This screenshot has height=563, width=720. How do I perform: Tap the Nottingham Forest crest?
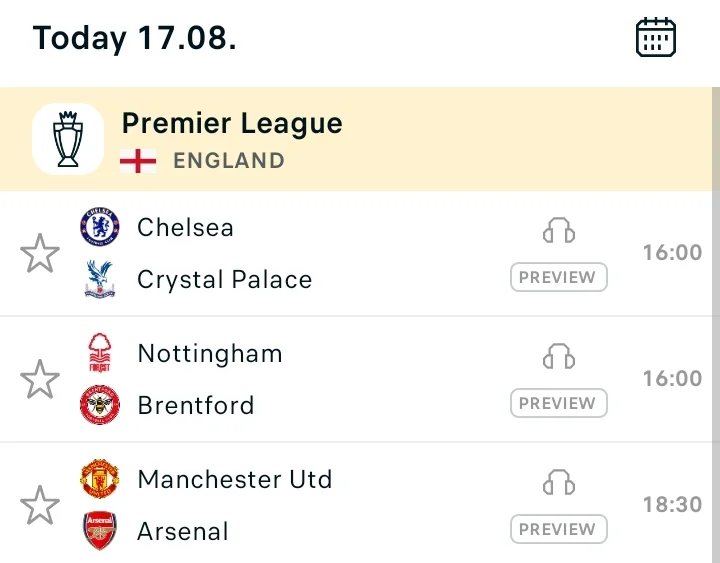click(100, 353)
